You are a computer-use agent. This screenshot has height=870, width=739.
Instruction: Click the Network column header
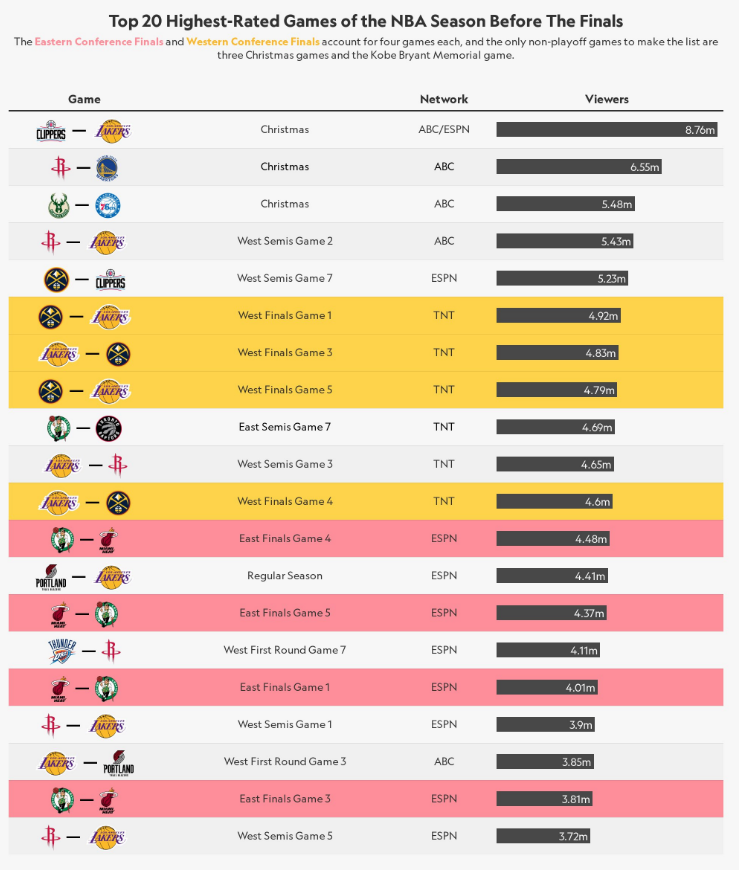pyautogui.click(x=444, y=99)
